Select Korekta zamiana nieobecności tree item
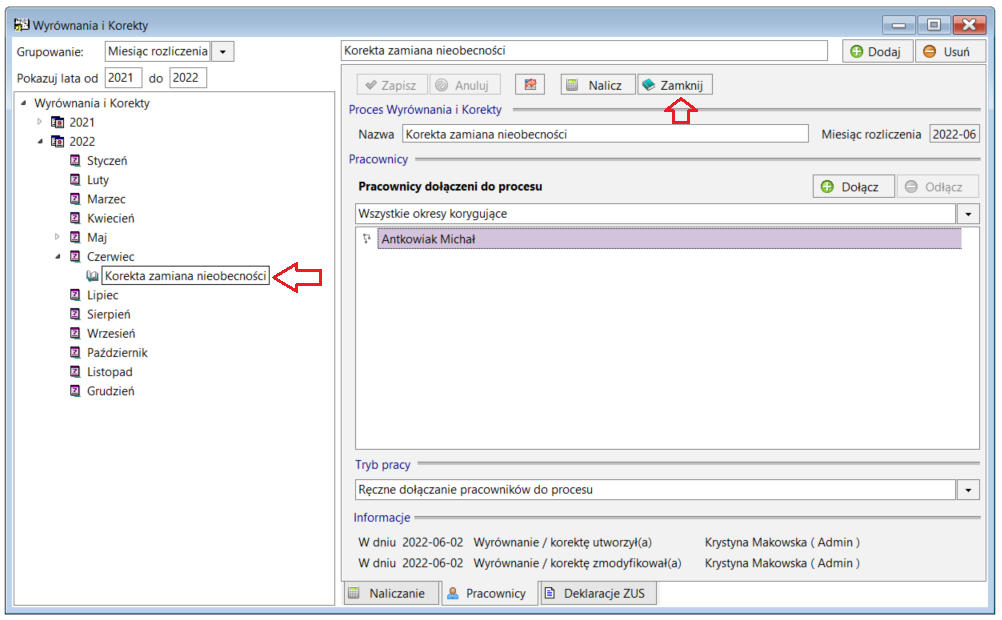 tap(185, 276)
